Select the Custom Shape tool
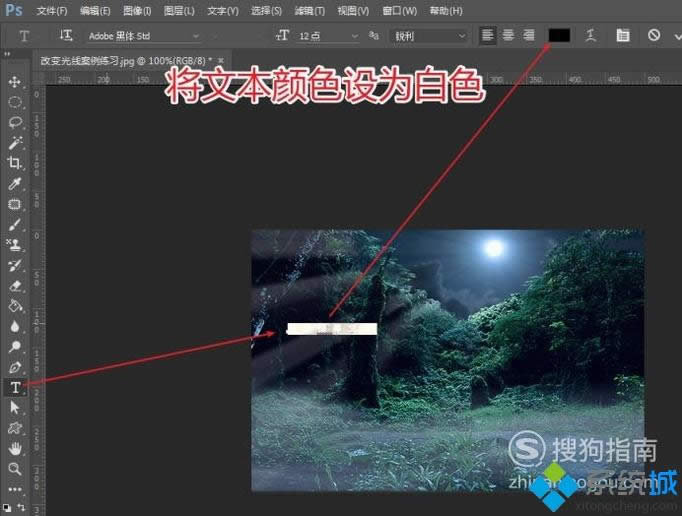Viewport: 682px width, 516px height. [x=15, y=428]
